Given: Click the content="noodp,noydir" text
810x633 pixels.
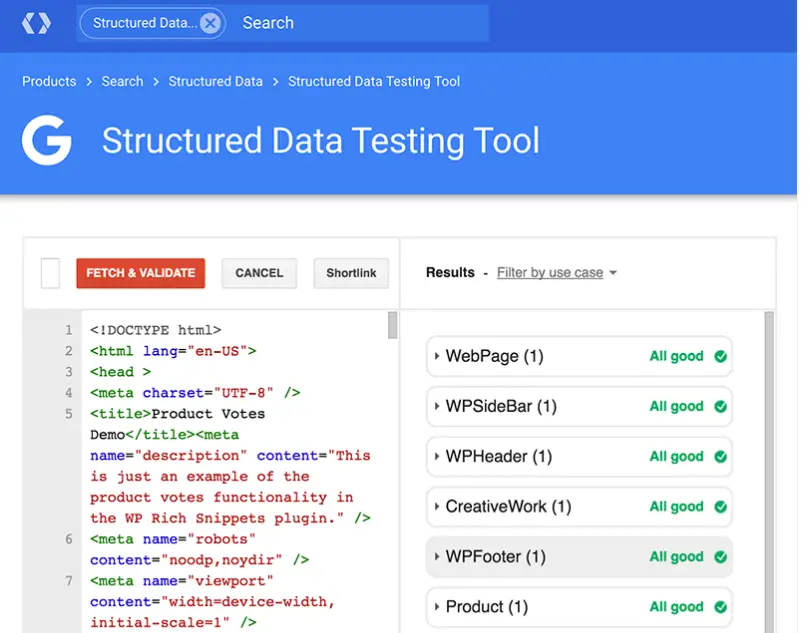Looking at the screenshot, I should 186,560.
